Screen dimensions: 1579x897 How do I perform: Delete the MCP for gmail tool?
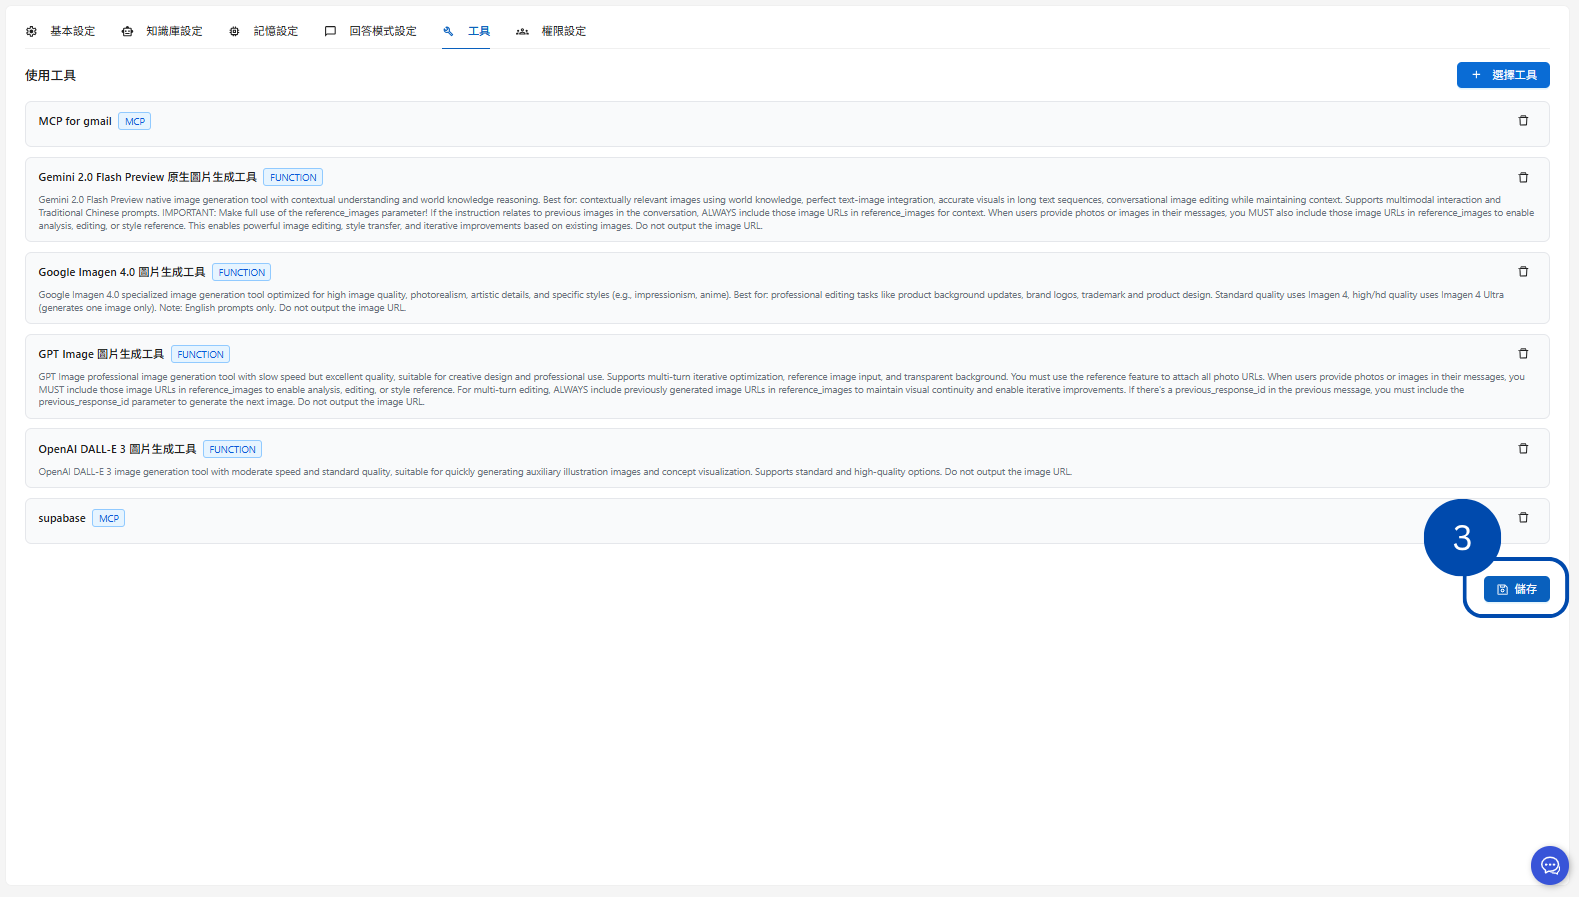(x=1523, y=121)
